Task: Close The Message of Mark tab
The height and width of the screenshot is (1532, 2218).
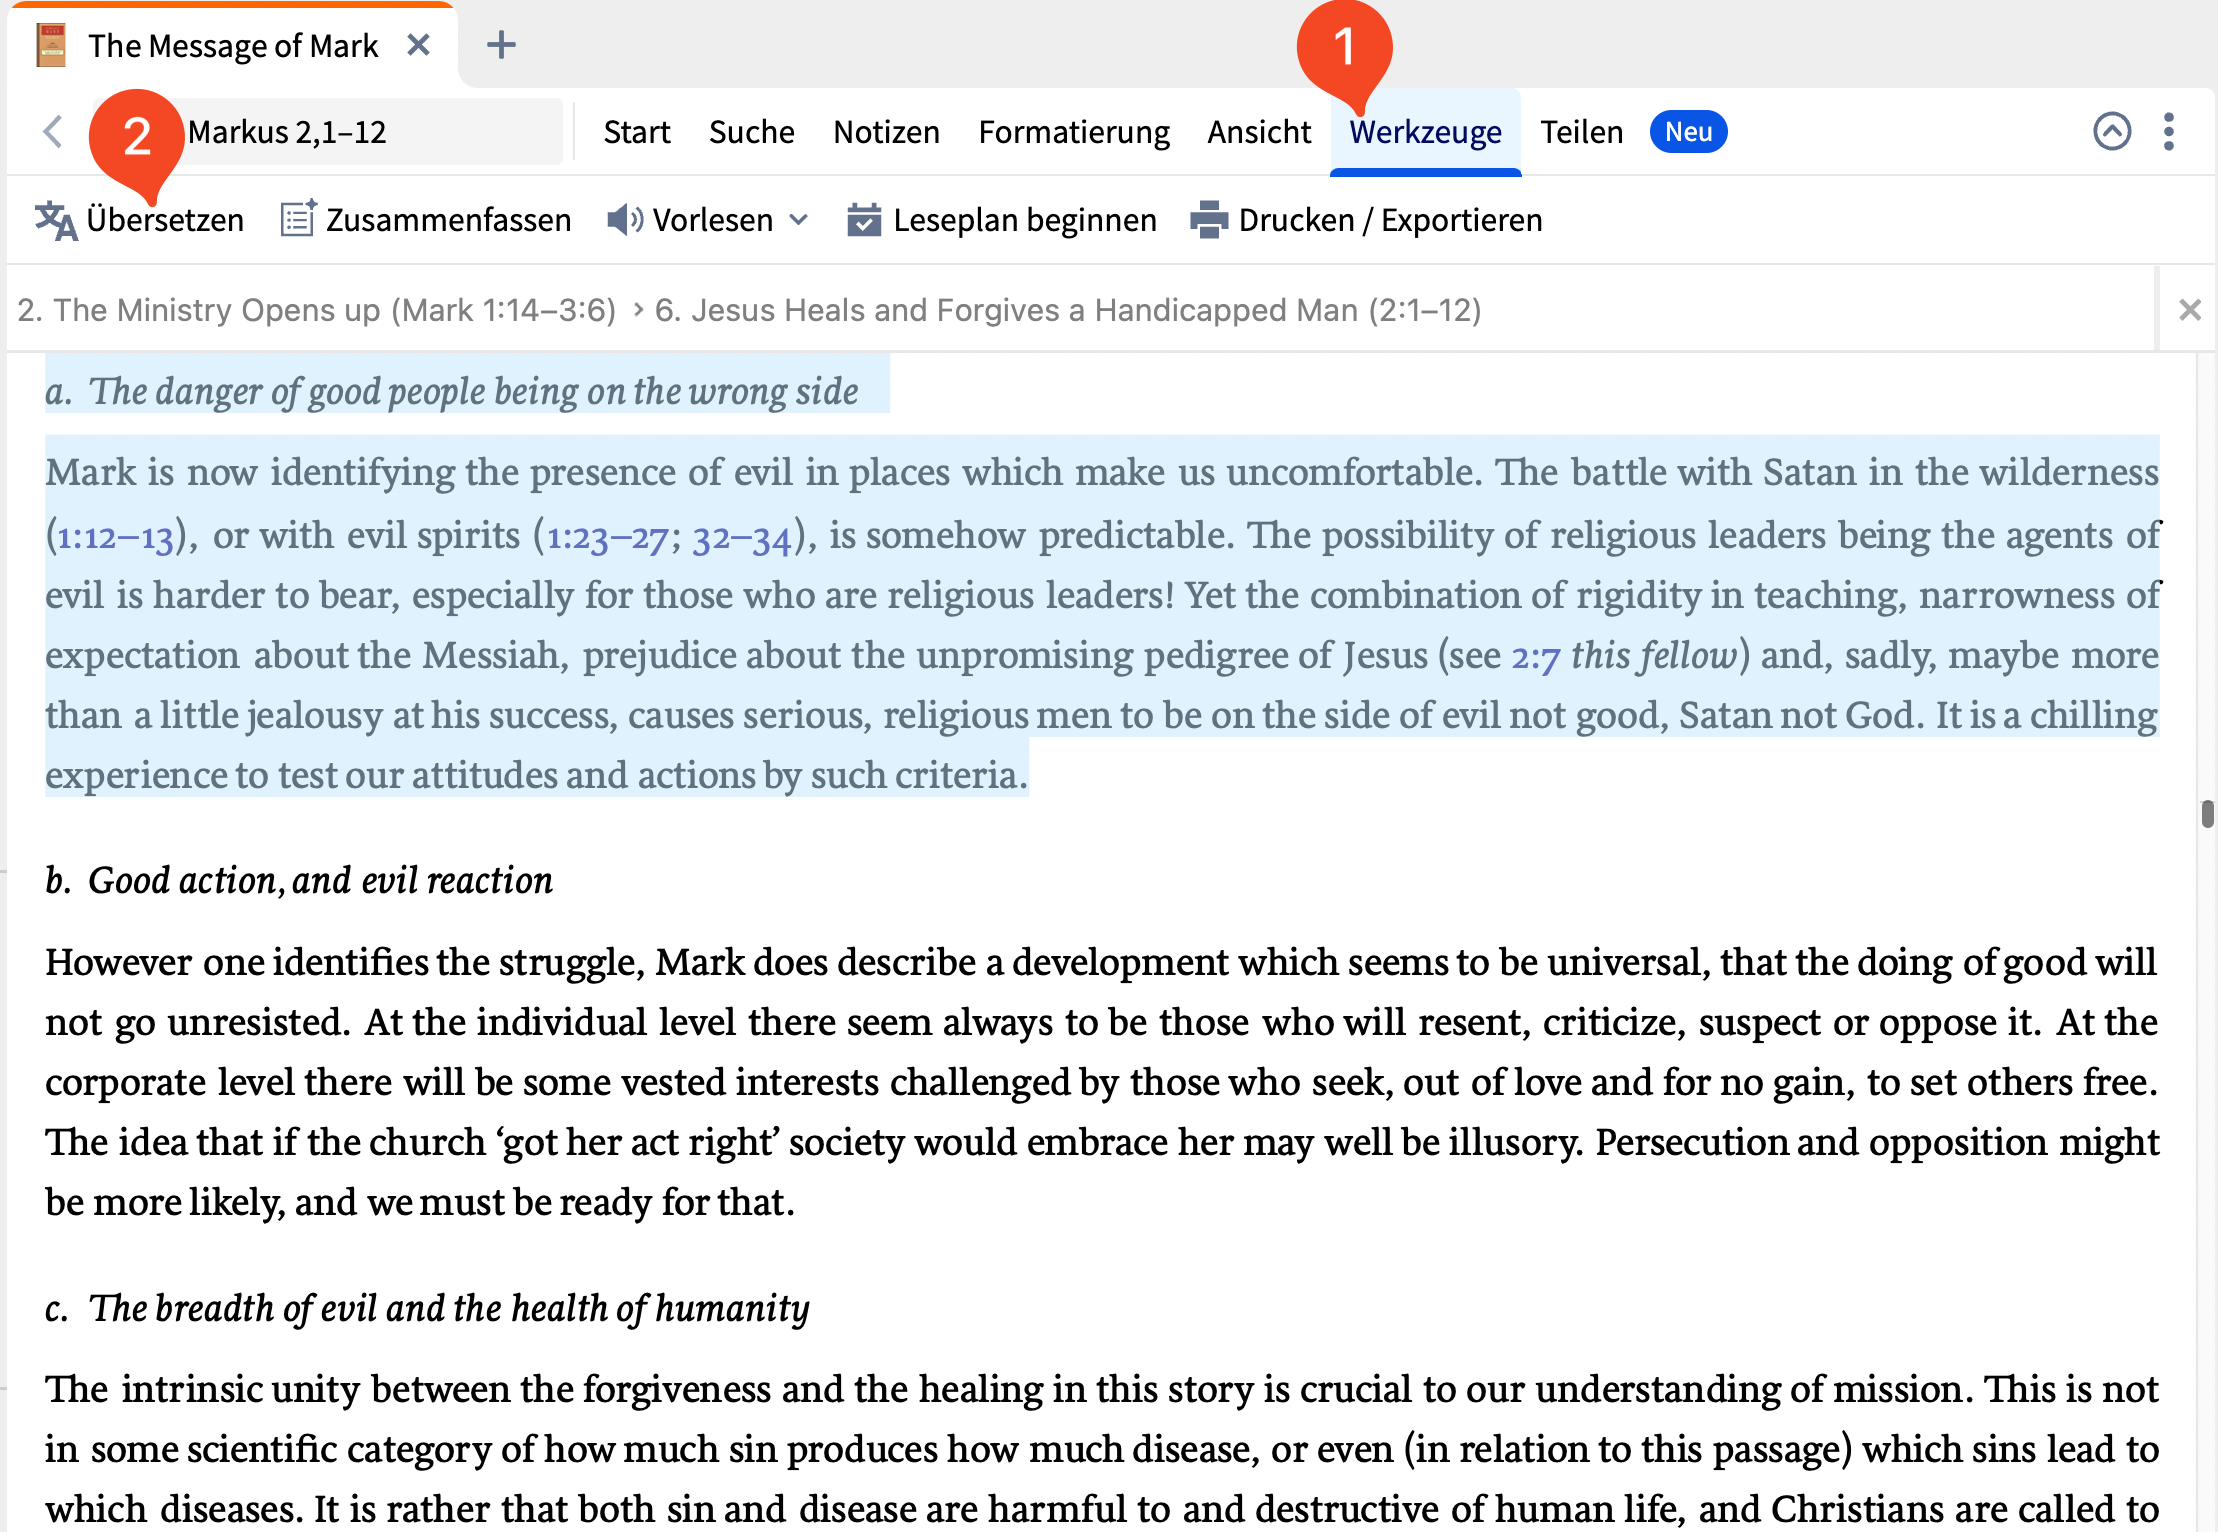Action: [x=419, y=45]
